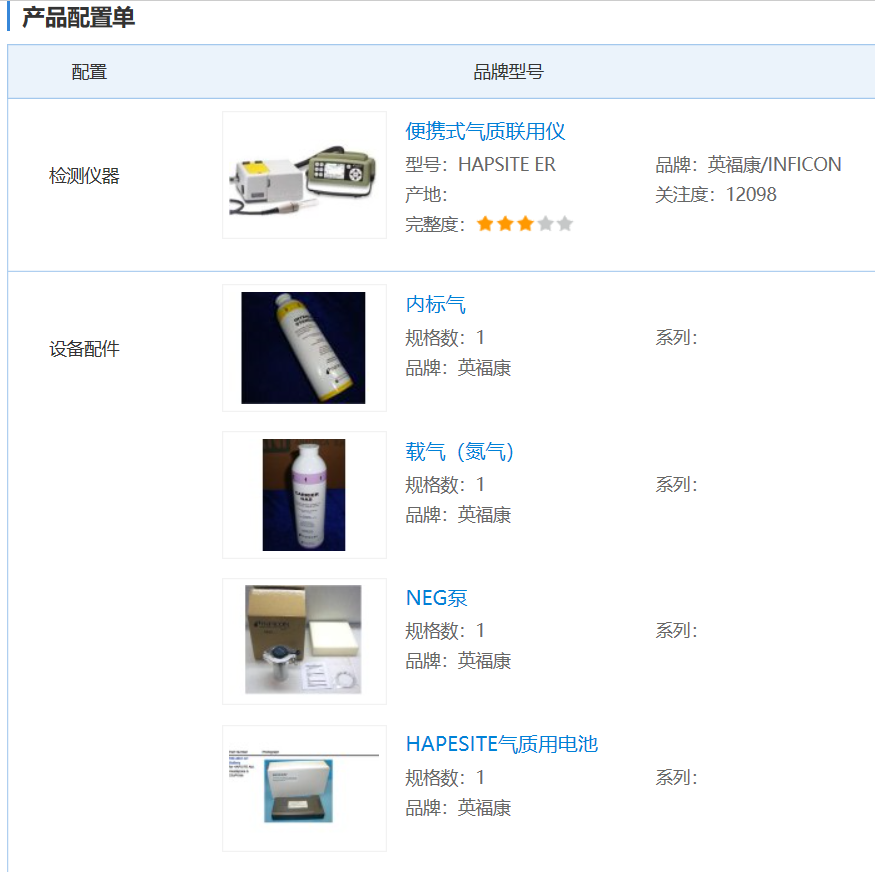Click the last gray completeness star
Image resolution: width=875 pixels, height=872 pixels.
565,224
